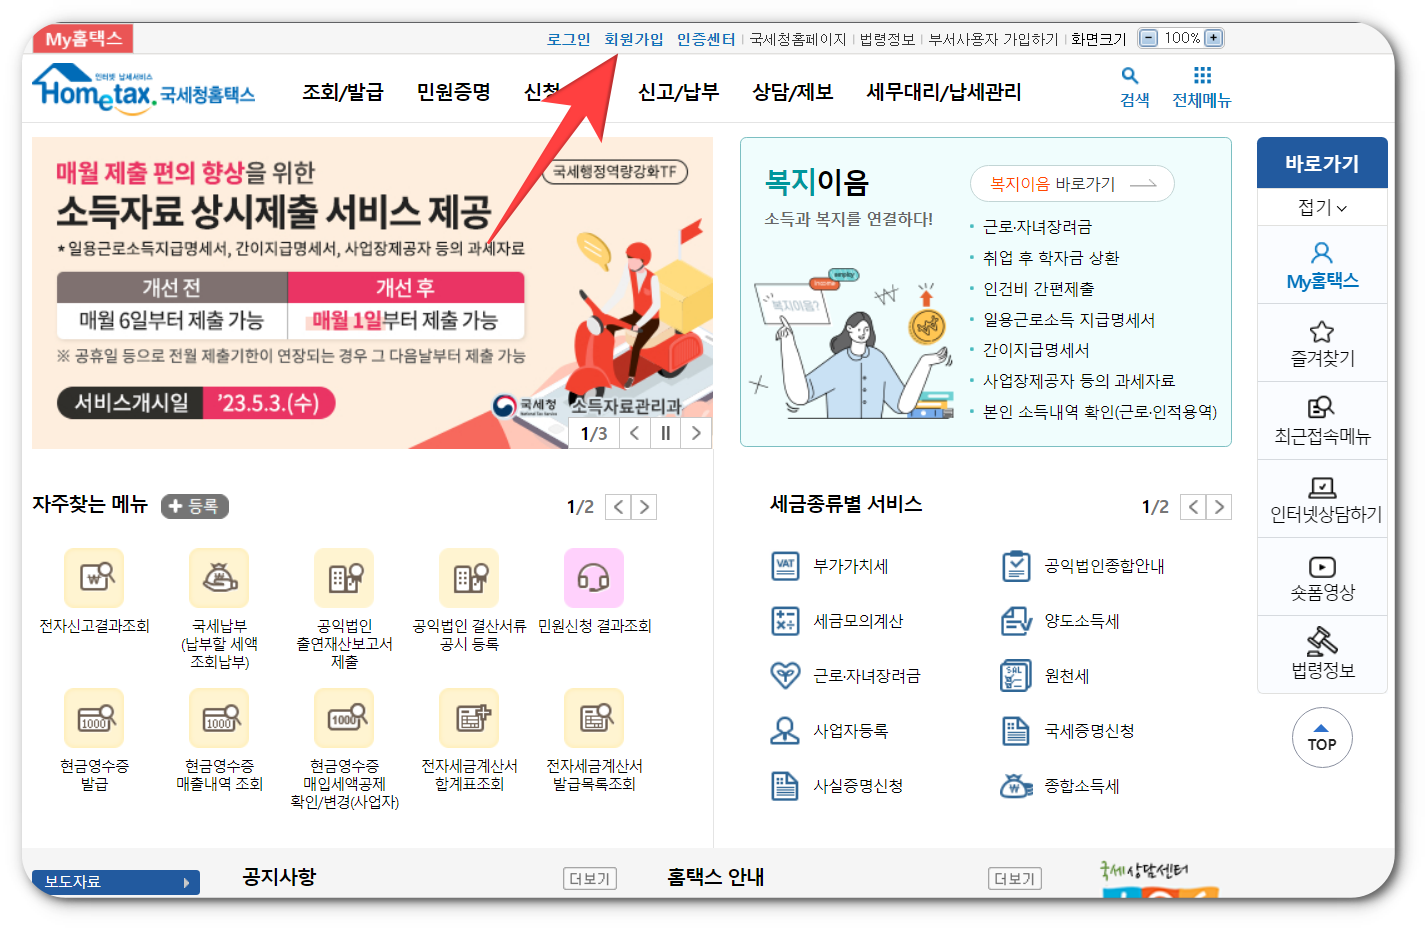Select the 종합소득세 income tax icon
Screen dimensions: 1425x928
1014,785
